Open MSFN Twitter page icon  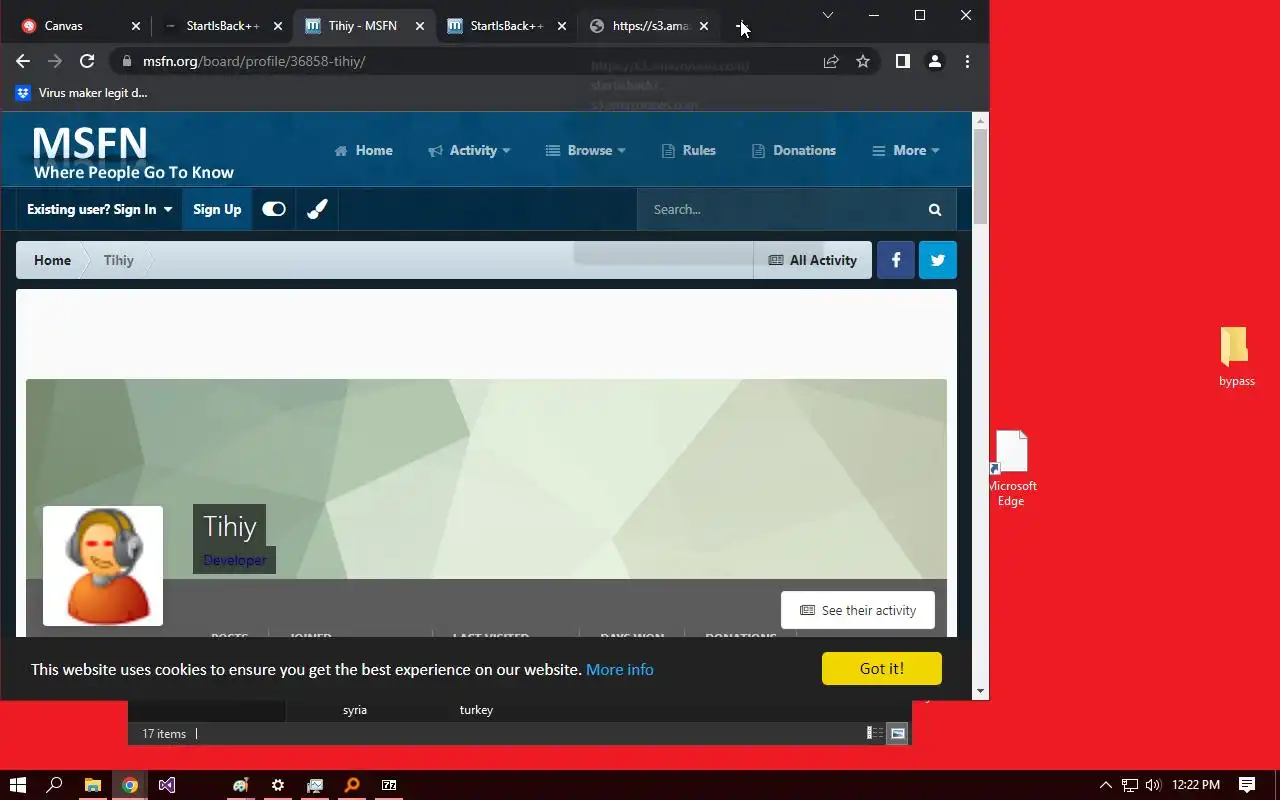(938, 260)
